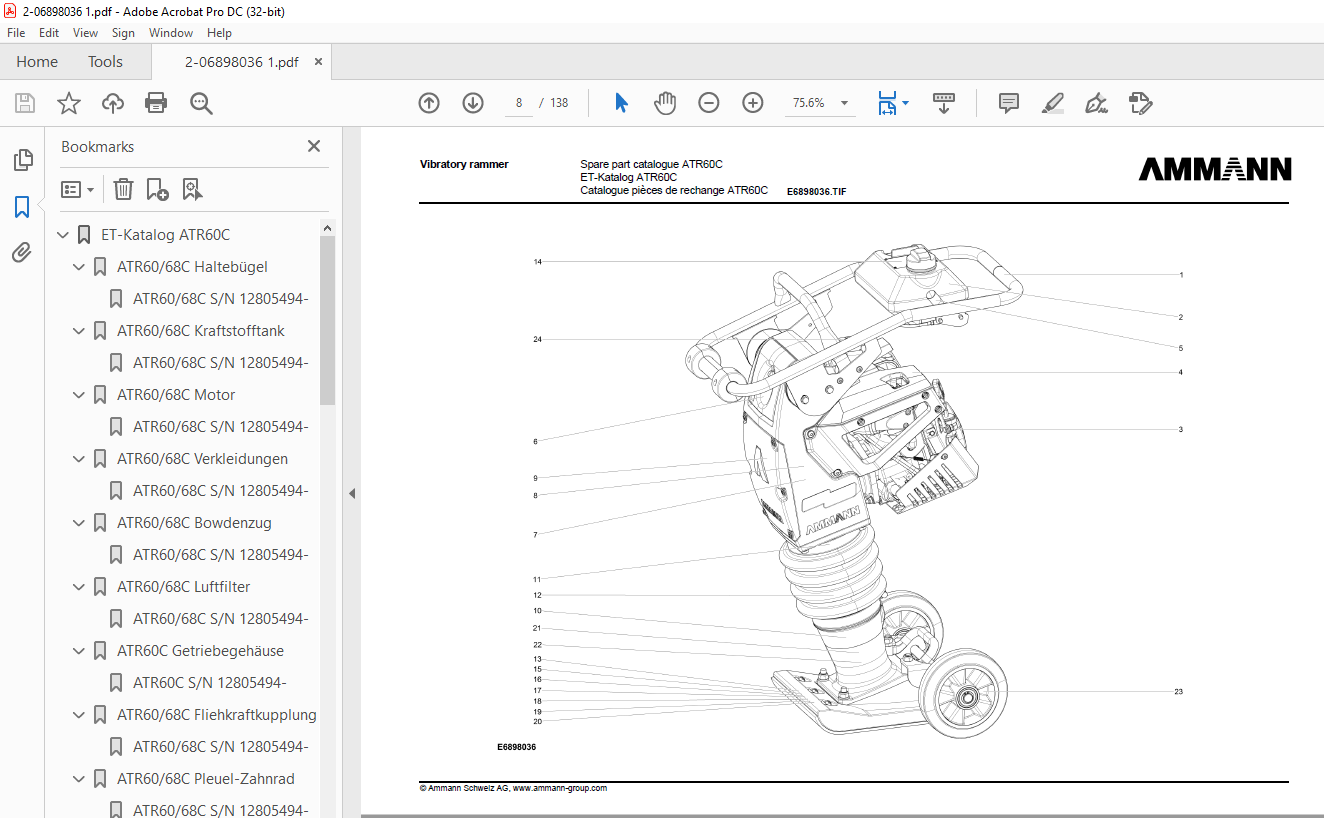Click the upload to cloud icon
Image resolution: width=1324 pixels, height=818 pixels.
(x=113, y=103)
